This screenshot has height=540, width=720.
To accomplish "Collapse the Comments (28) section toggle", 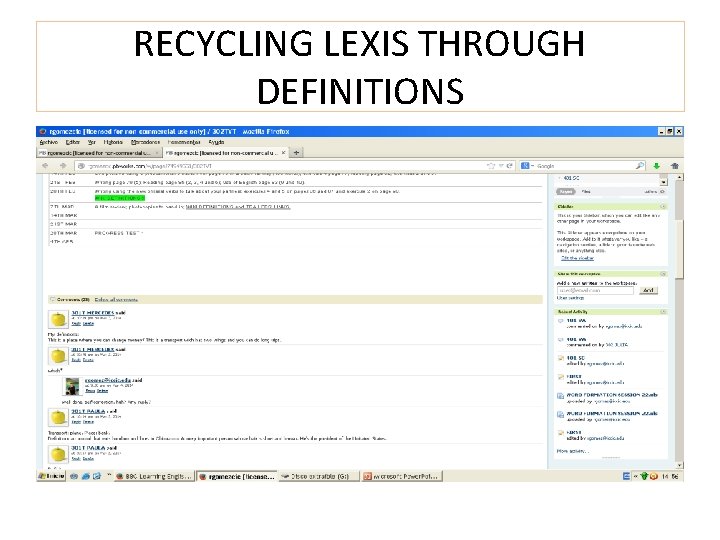I will coord(52,299).
